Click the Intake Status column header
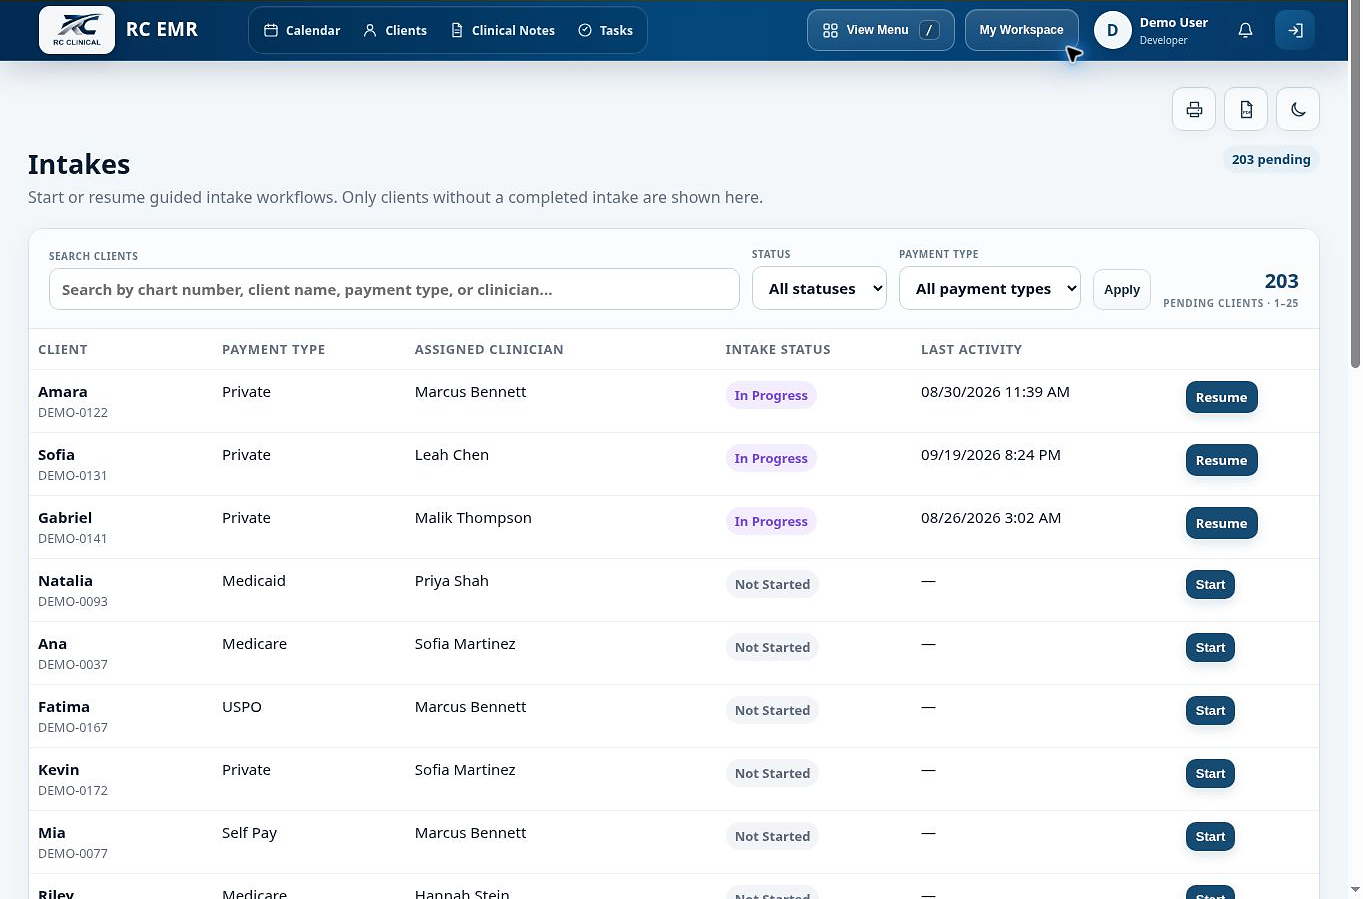 coord(778,349)
